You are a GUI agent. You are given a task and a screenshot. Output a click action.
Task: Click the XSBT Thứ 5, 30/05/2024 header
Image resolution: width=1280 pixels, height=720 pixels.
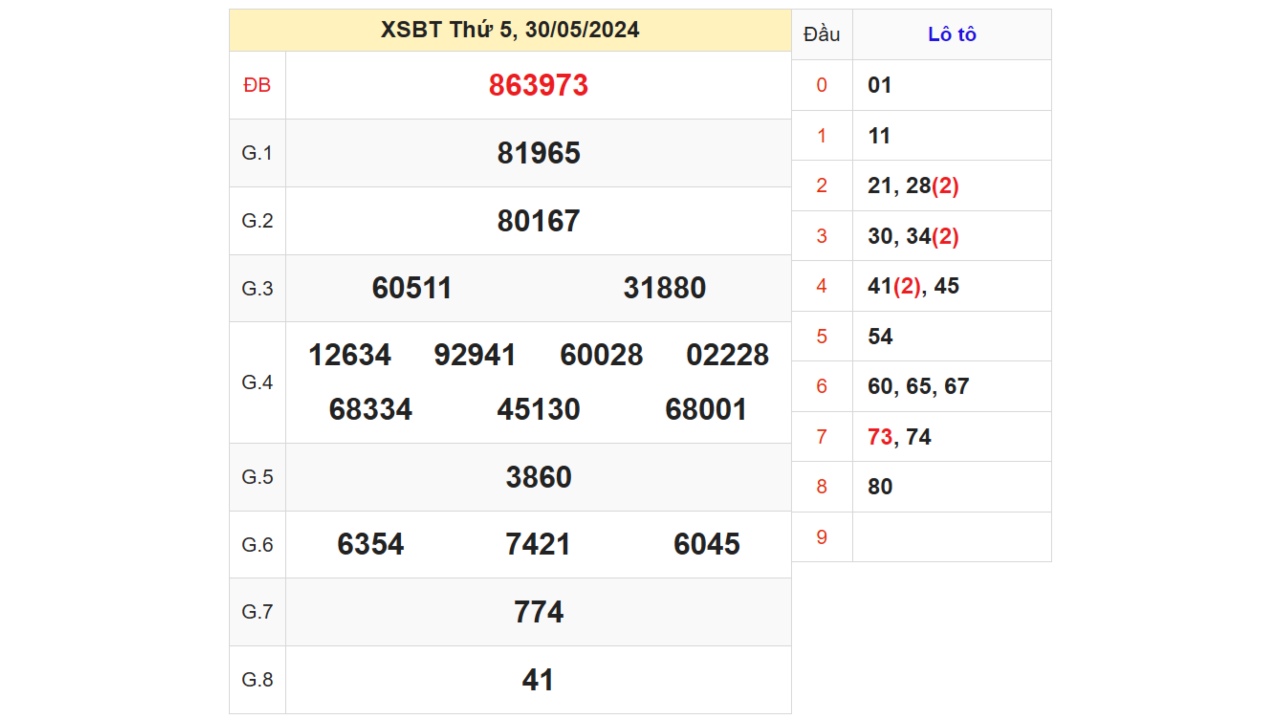[510, 30]
